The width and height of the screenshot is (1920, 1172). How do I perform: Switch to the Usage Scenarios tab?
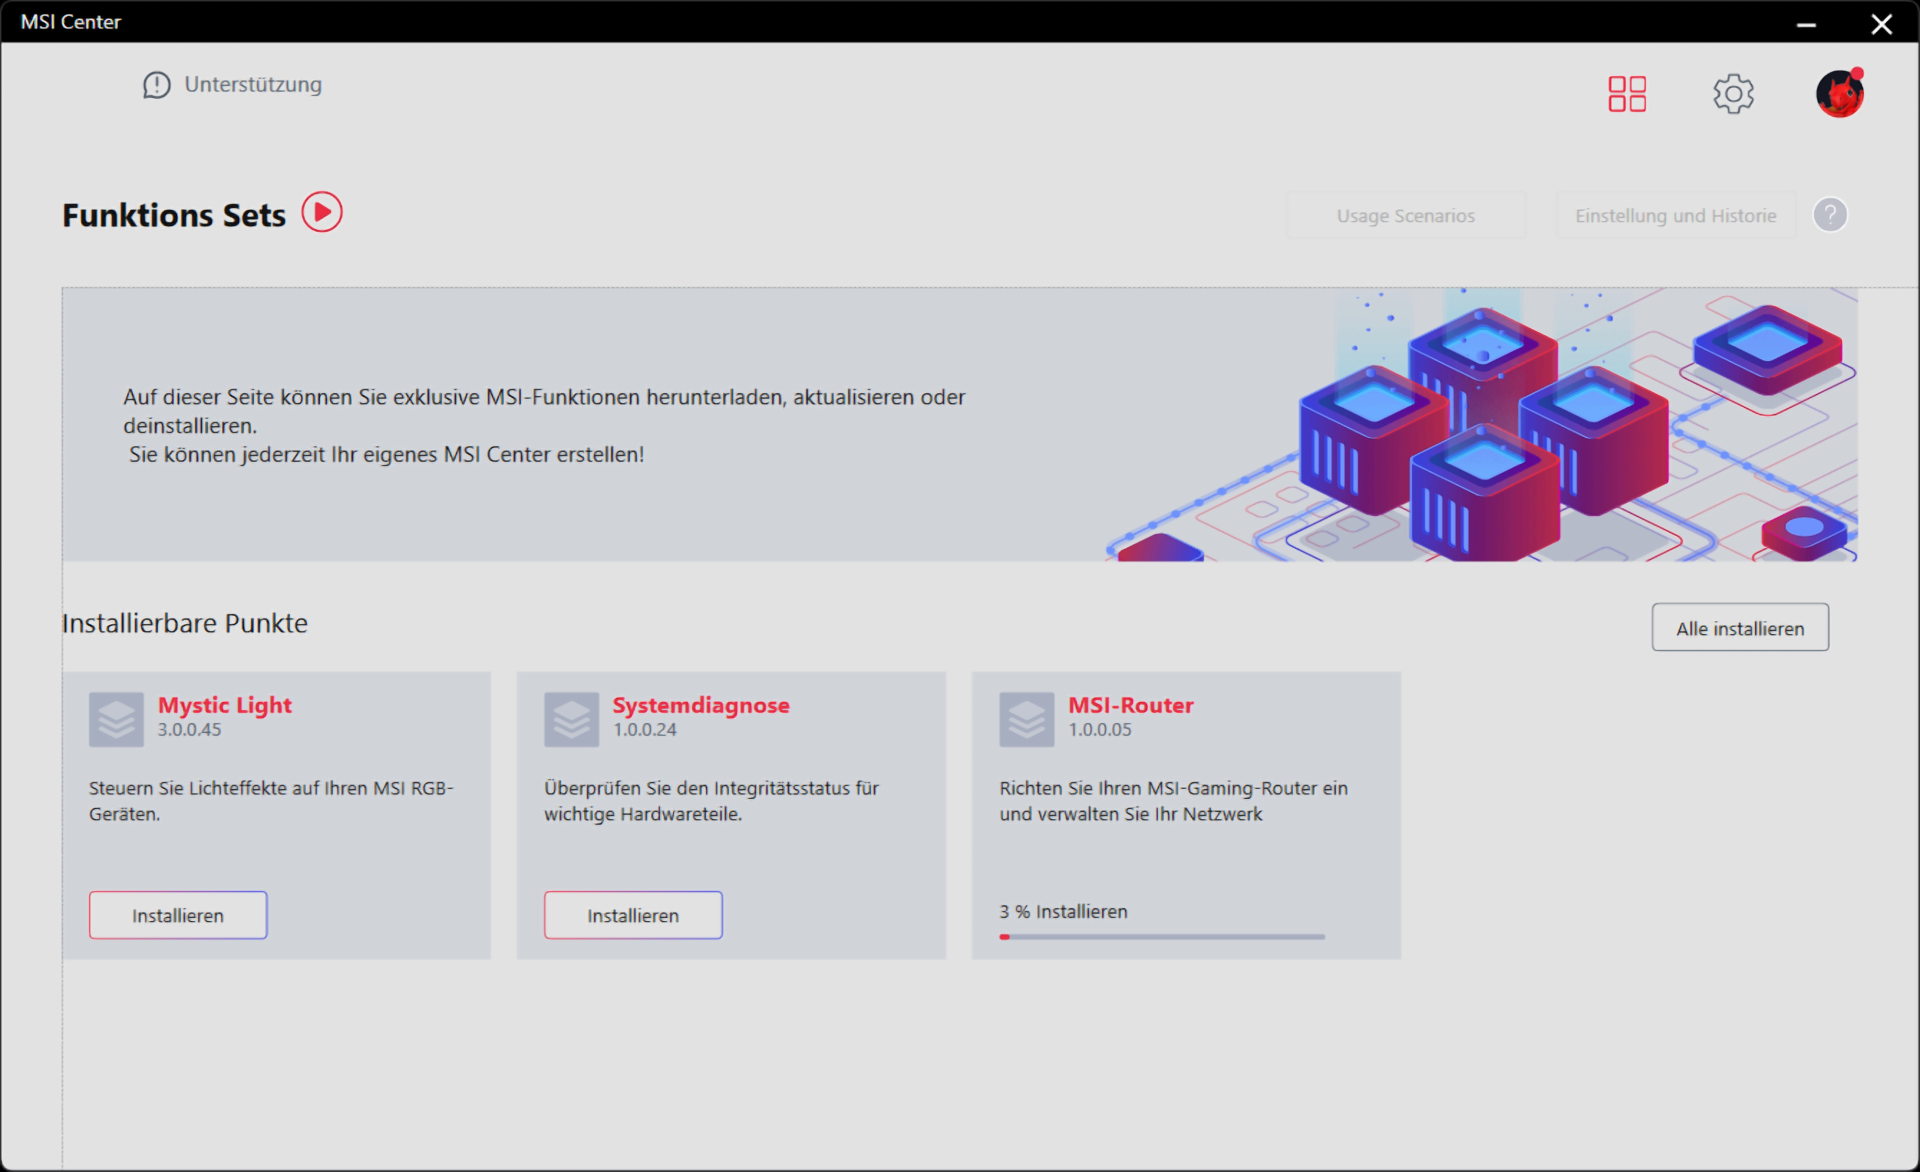(x=1405, y=215)
